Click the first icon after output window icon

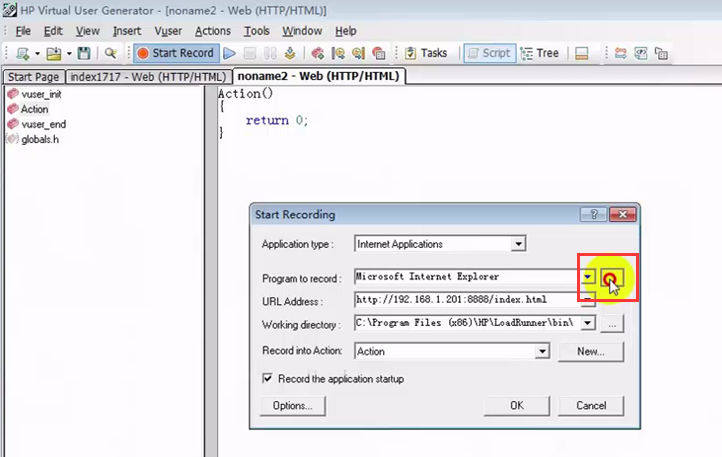pos(621,53)
